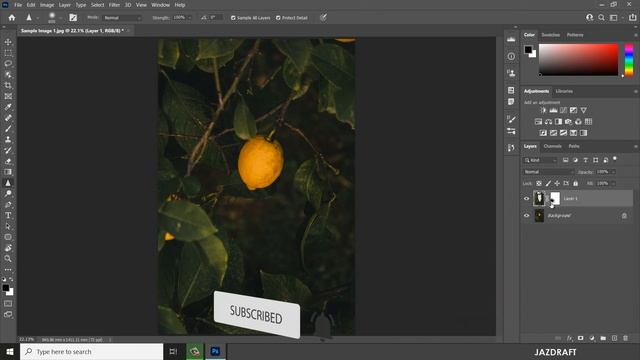Viewport: 640px width, 360px height.
Task: Open the Mode dropdown in options bar
Action: [x=122, y=18]
